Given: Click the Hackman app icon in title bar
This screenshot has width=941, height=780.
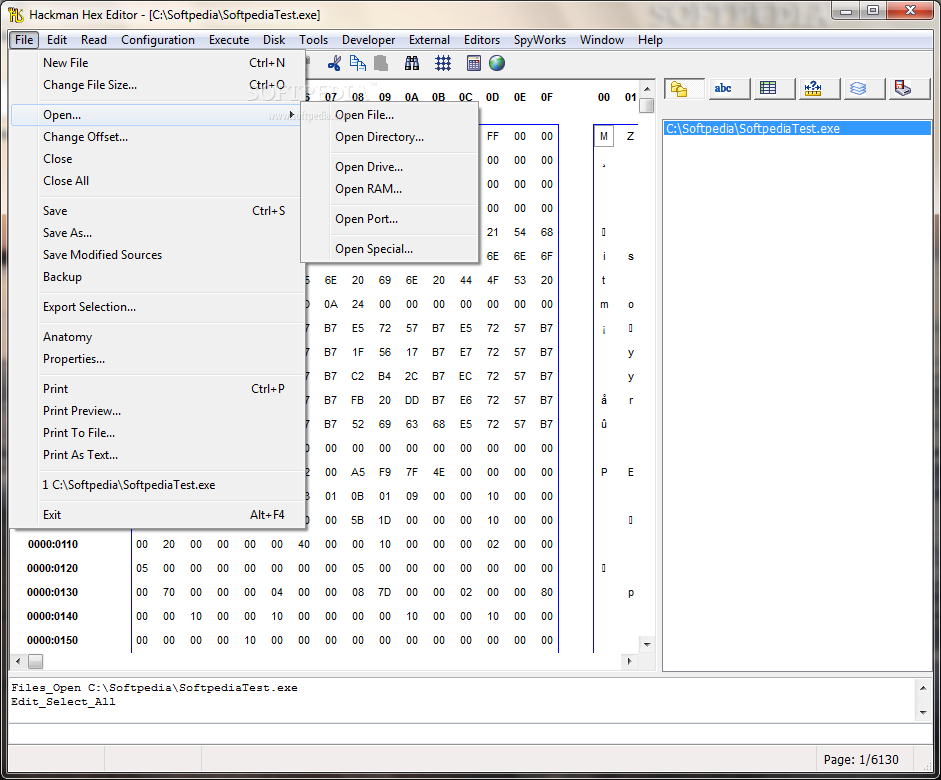Looking at the screenshot, I should [16, 14].
